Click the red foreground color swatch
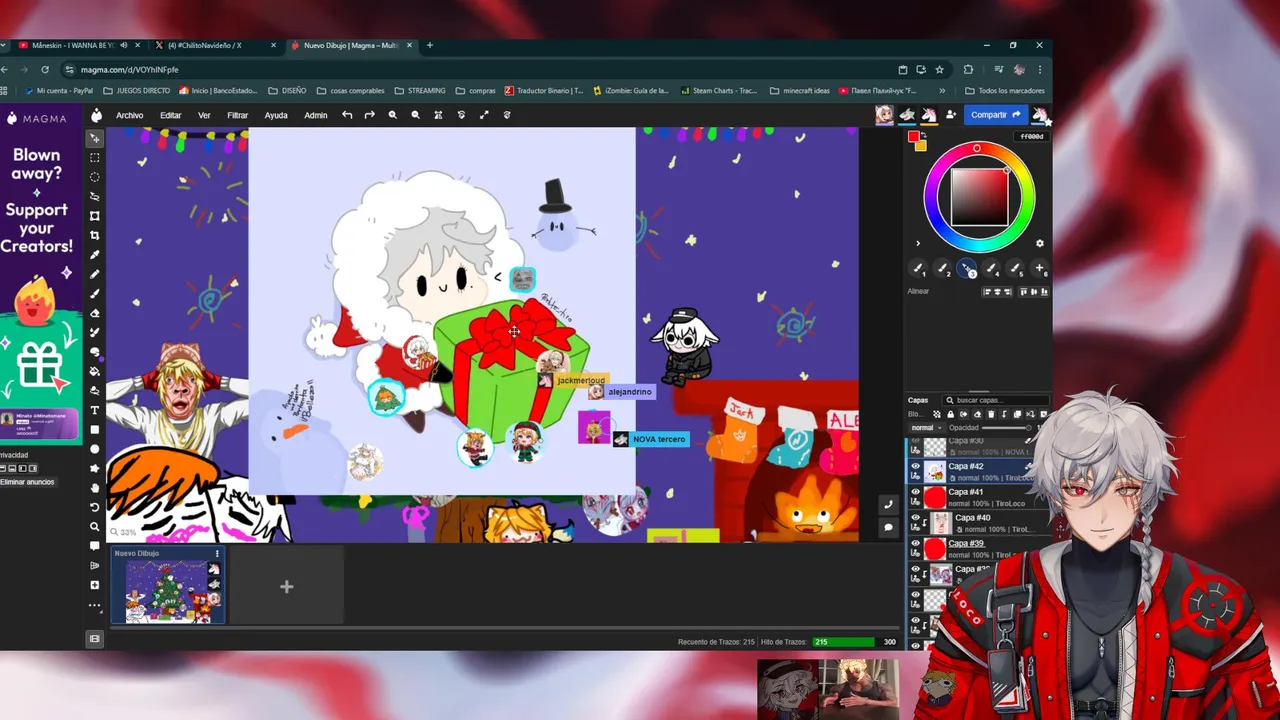This screenshot has height=720, width=1280. pos(913,137)
